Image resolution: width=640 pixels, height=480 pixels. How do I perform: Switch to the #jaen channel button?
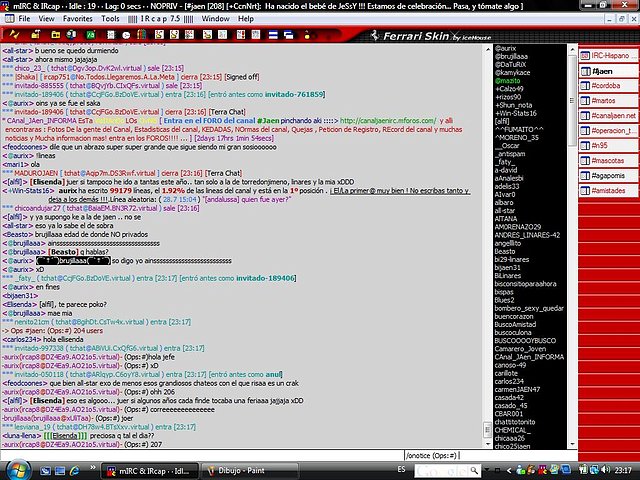(x=608, y=71)
